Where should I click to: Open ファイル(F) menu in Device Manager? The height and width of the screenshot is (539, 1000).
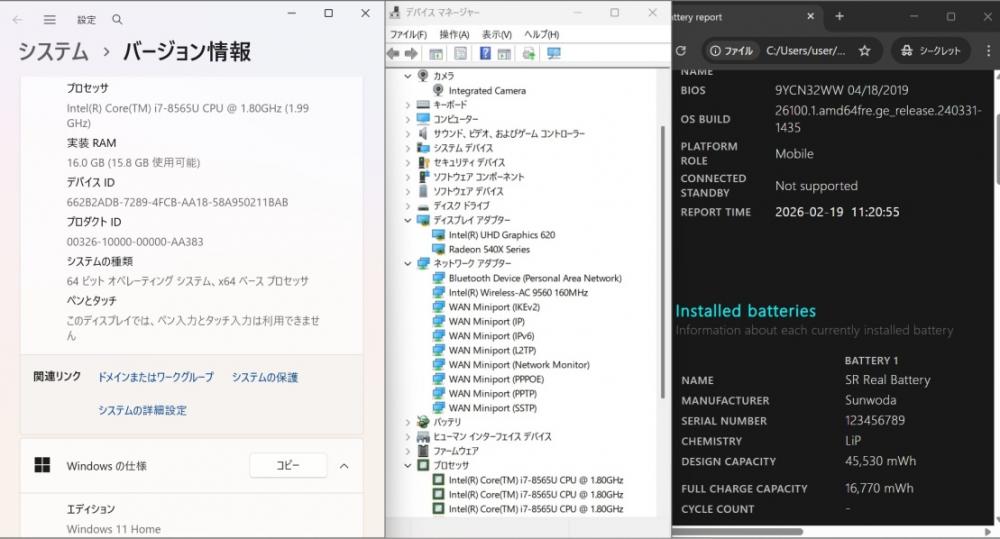[x=408, y=34]
